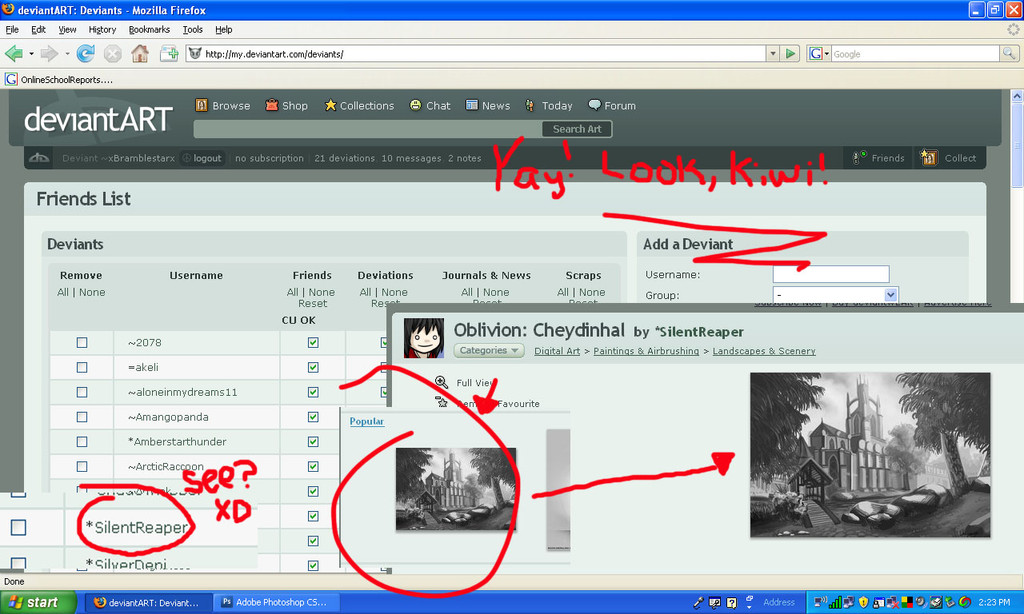Open the File menu
Image resolution: width=1024 pixels, height=614 pixels.
[x=12, y=29]
